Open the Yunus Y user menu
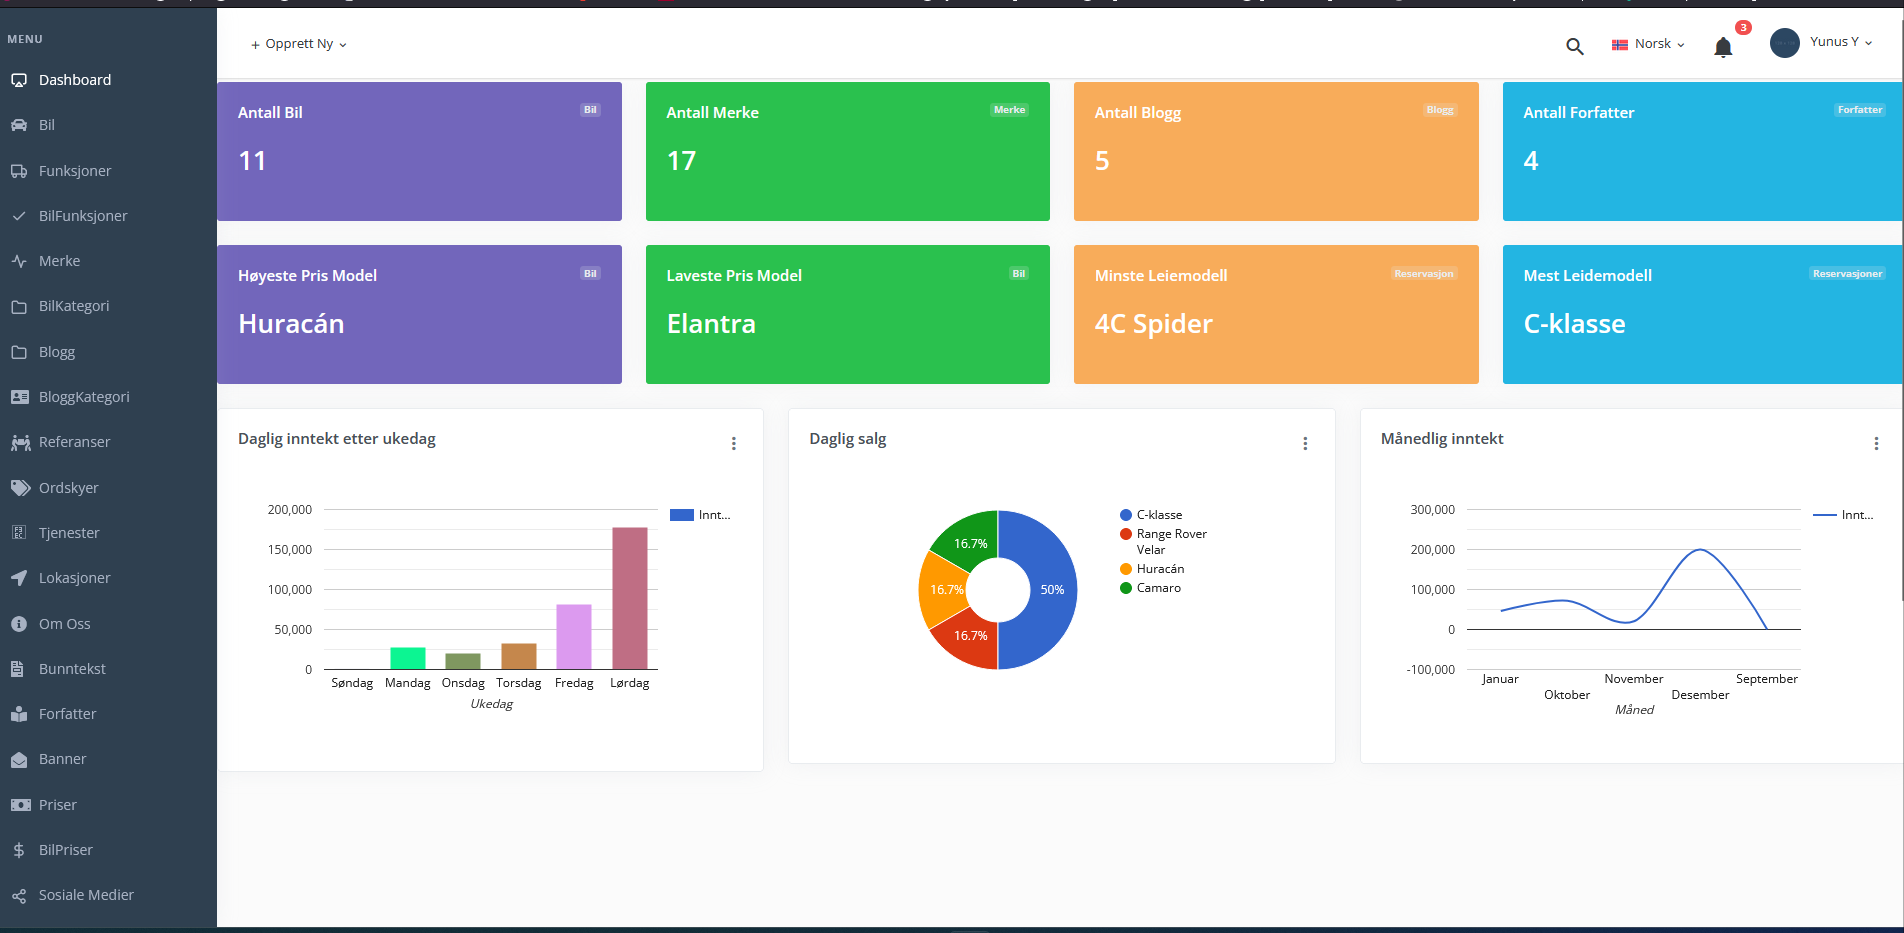Viewport: 1904px width, 933px height. tap(1840, 42)
